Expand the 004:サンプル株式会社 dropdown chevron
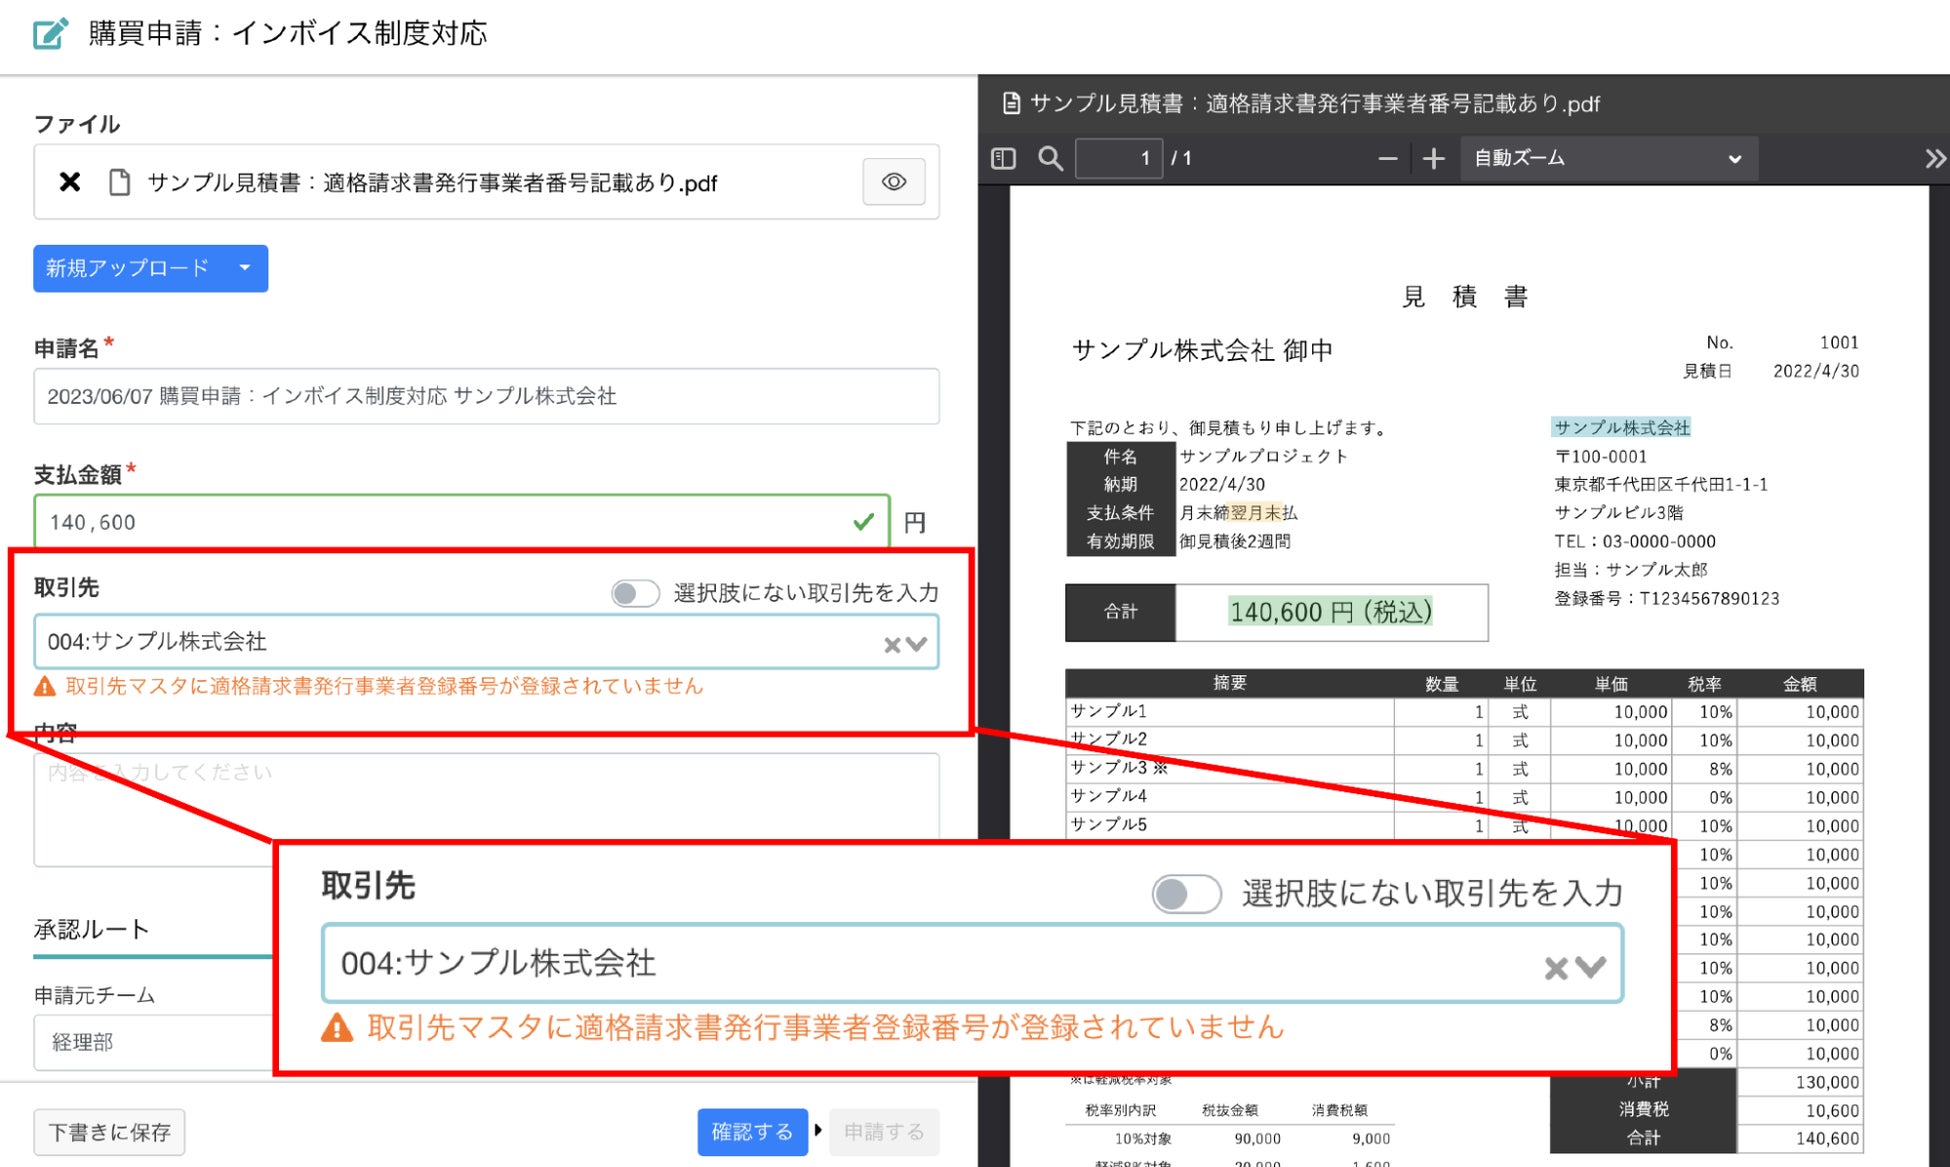This screenshot has width=1950, height=1167. pos(917,644)
